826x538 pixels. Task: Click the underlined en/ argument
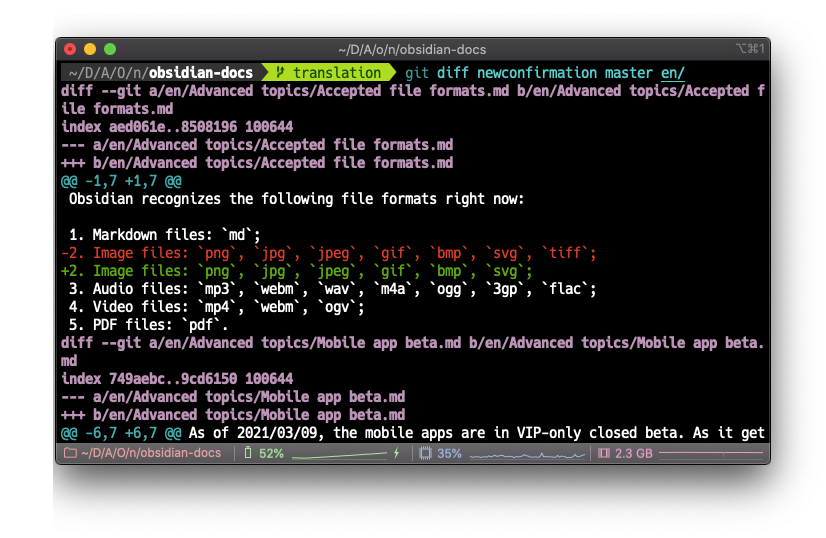point(673,73)
